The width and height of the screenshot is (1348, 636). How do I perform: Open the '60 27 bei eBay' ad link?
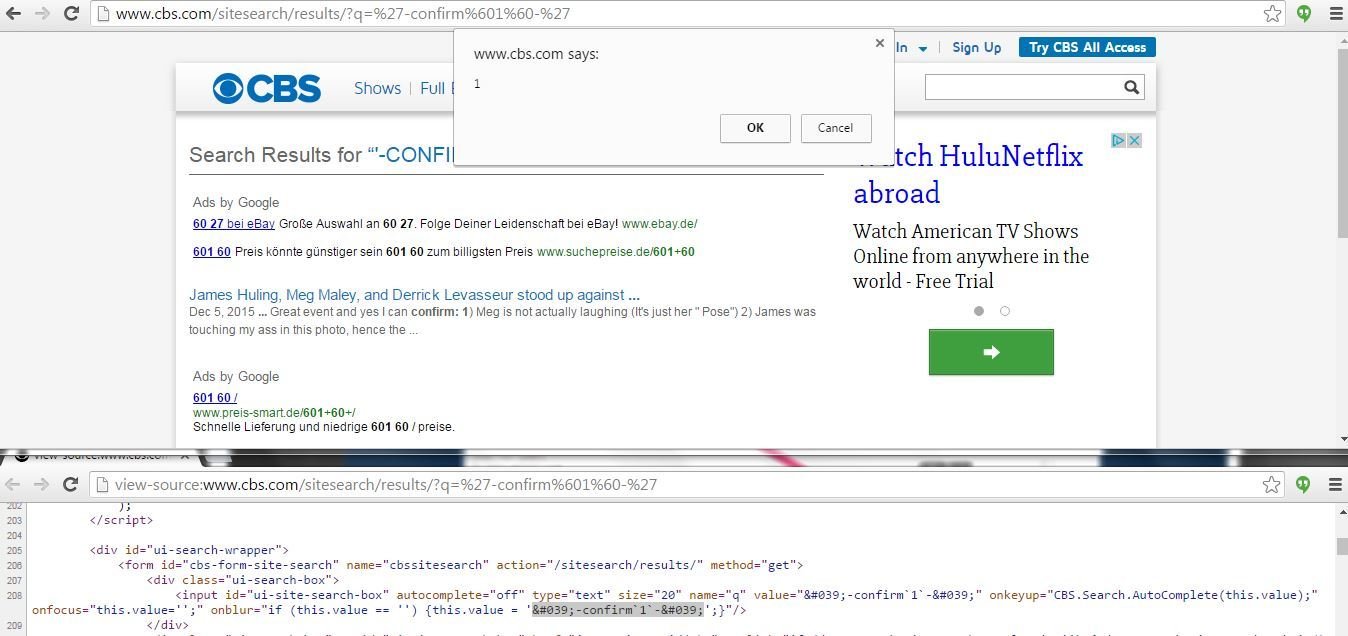234,224
